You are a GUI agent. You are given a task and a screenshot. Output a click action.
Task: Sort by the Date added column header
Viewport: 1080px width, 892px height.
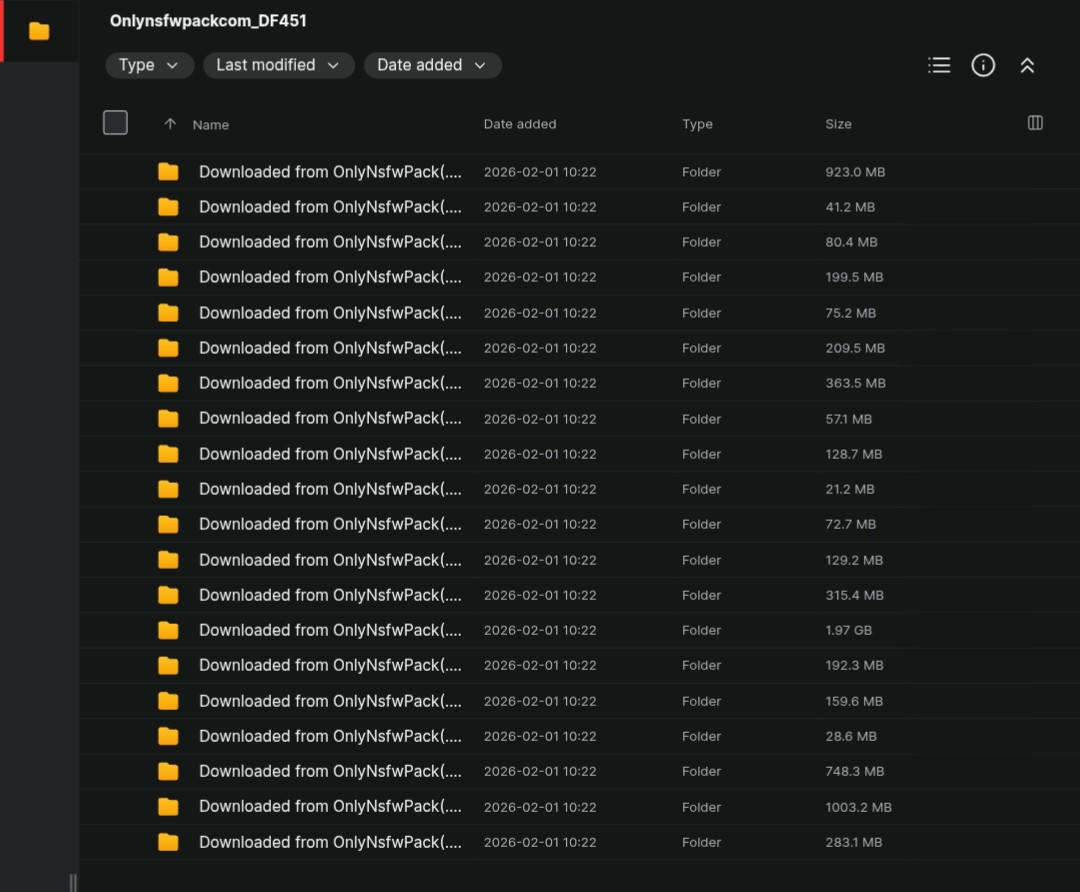520,124
